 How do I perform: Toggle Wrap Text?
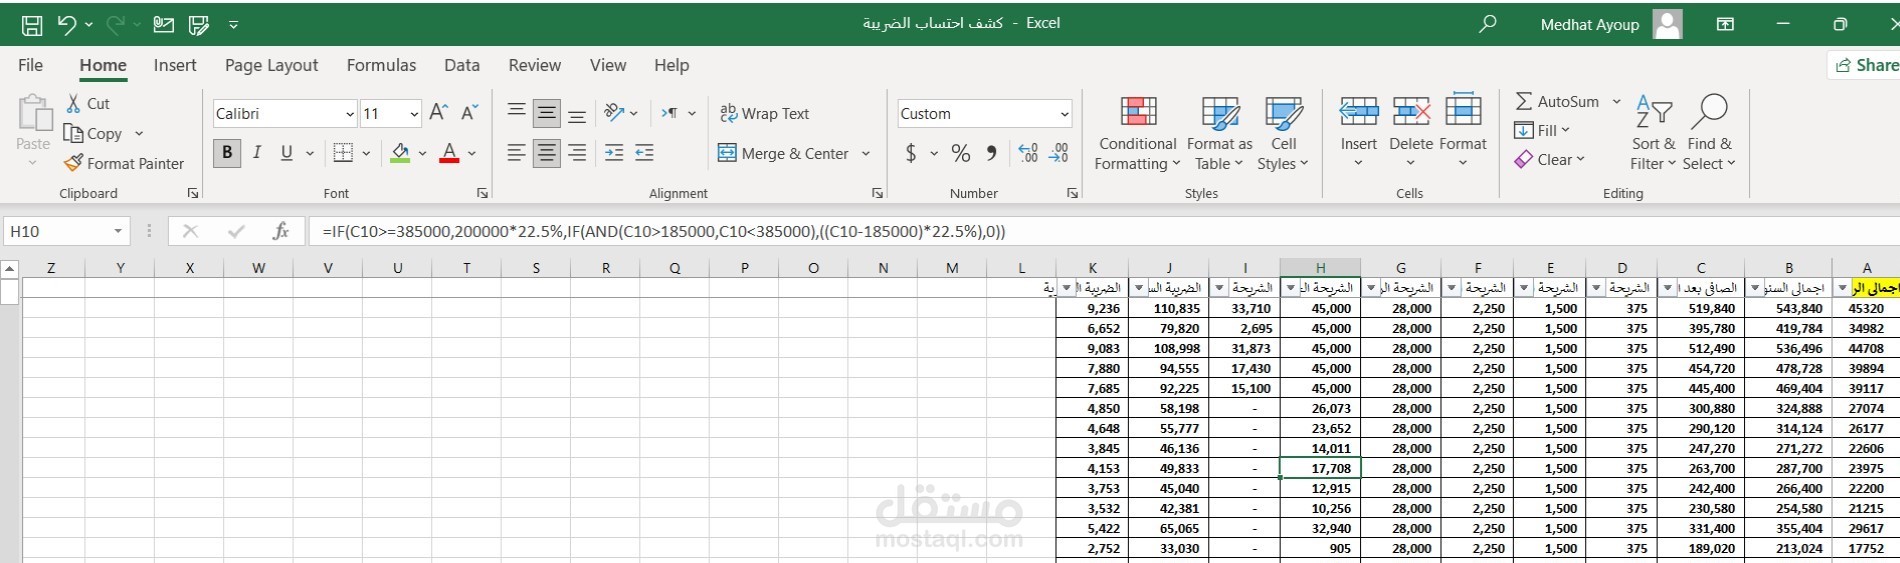point(765,113)
